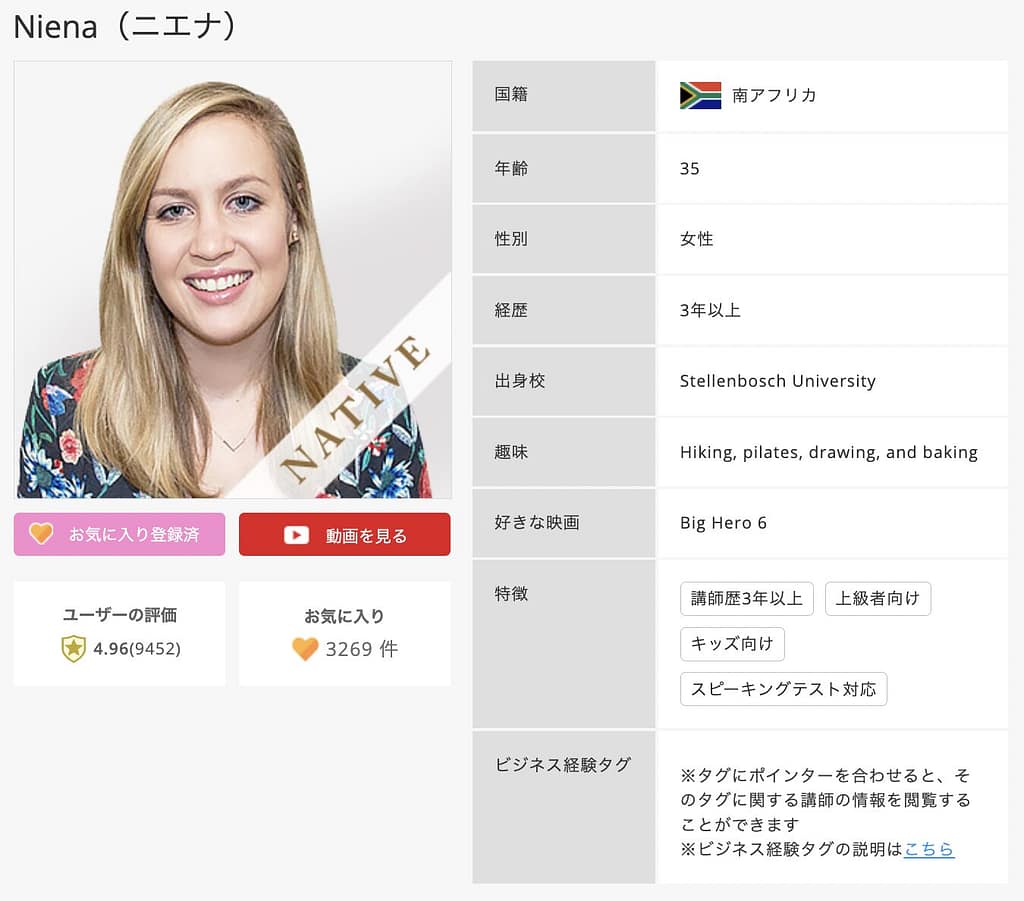Click the ビジネス経験タグ row label
Image resolution: width=1024 pixels, height=901 pixels.
tap(563, 765)
